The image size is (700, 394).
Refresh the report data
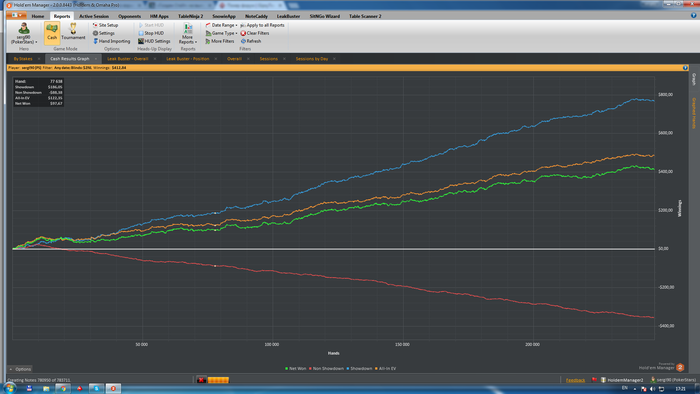pos(251,41)
